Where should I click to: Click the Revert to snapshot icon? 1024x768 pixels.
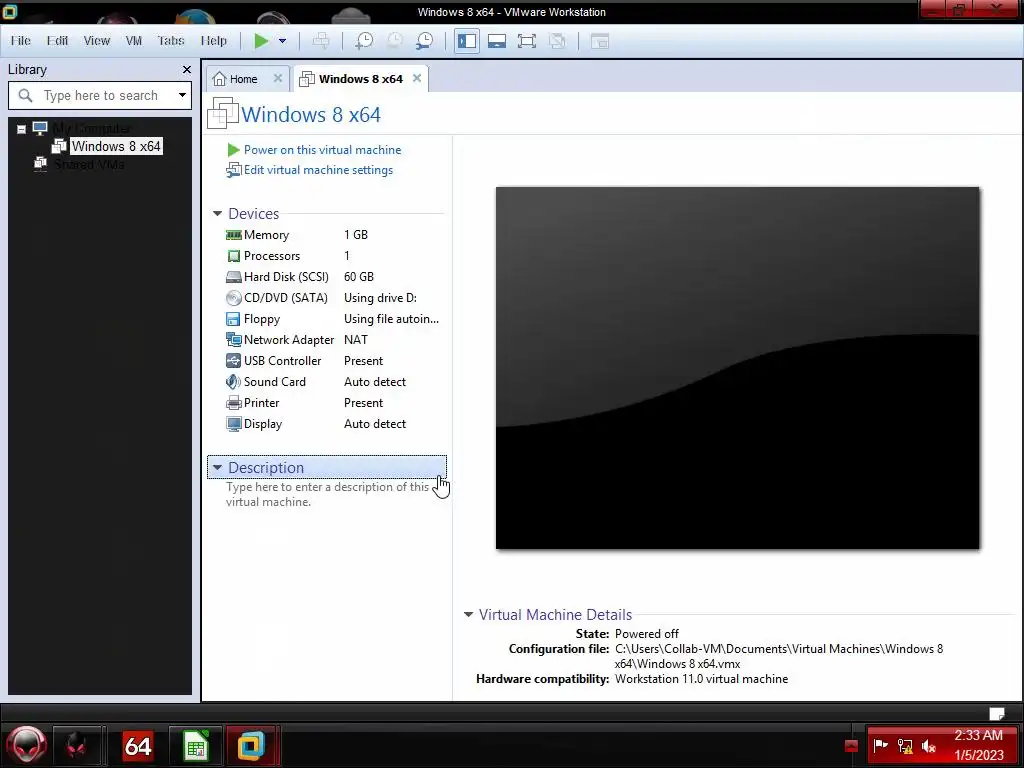tap(394, 41)
